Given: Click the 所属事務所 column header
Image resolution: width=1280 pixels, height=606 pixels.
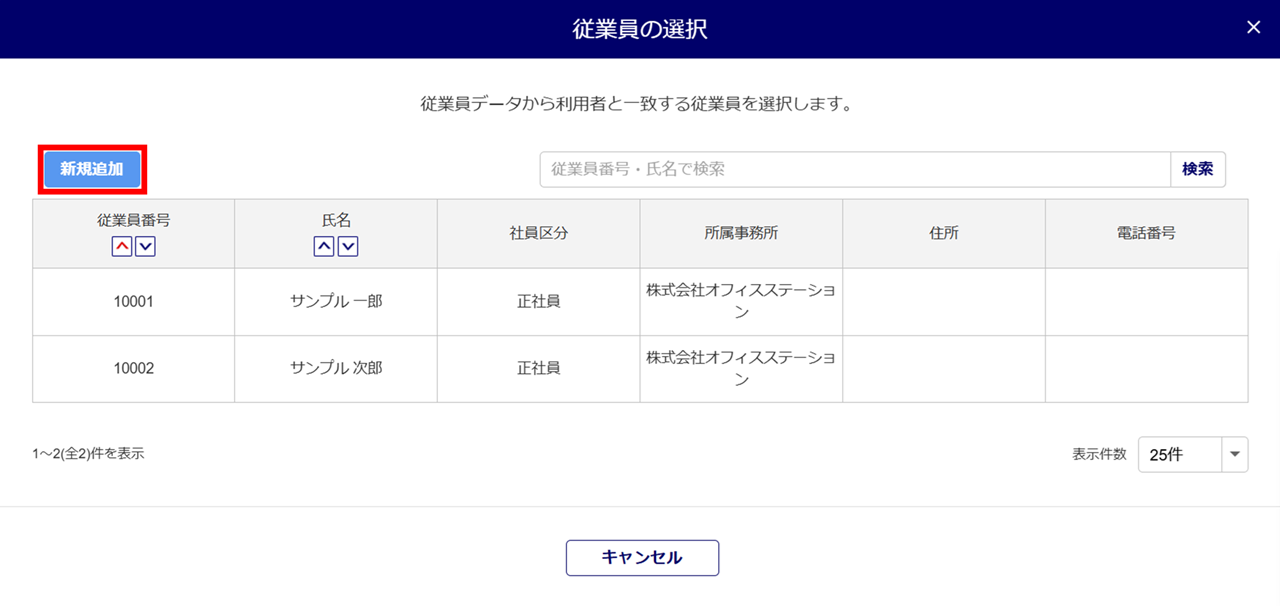Looking at the screenshot, I should [x=741, y=233].
